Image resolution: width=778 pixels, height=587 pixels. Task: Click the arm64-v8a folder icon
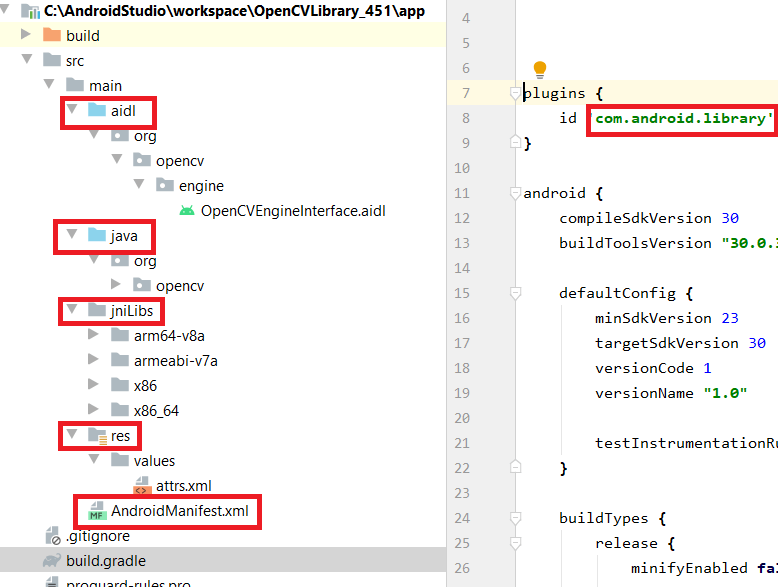[x=120, y=335]
